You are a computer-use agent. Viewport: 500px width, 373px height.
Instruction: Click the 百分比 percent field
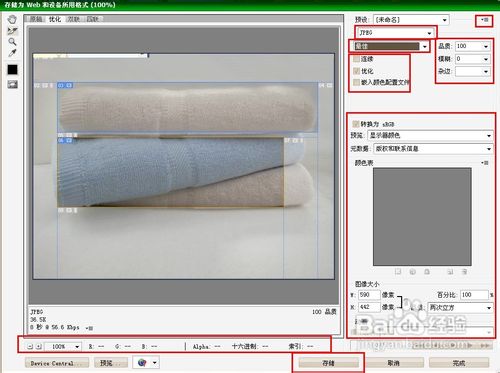point(474,295)
